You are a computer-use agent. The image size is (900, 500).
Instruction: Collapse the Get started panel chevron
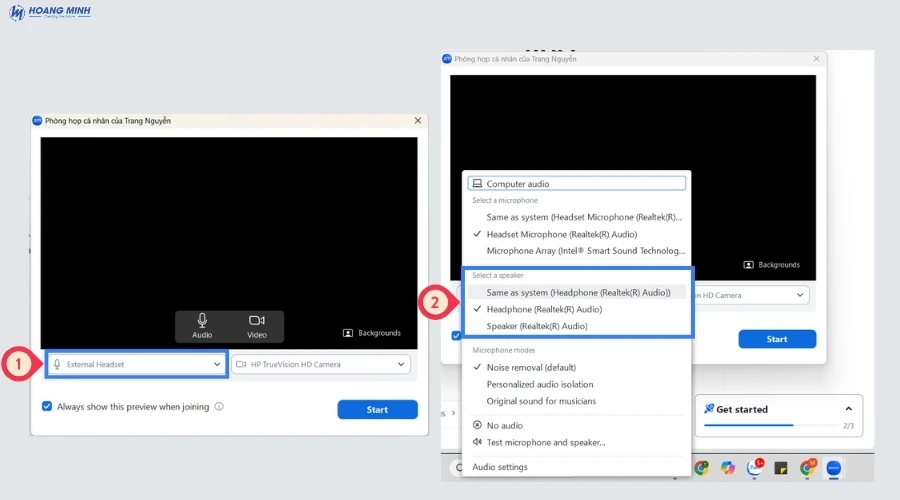pos(849,409)
